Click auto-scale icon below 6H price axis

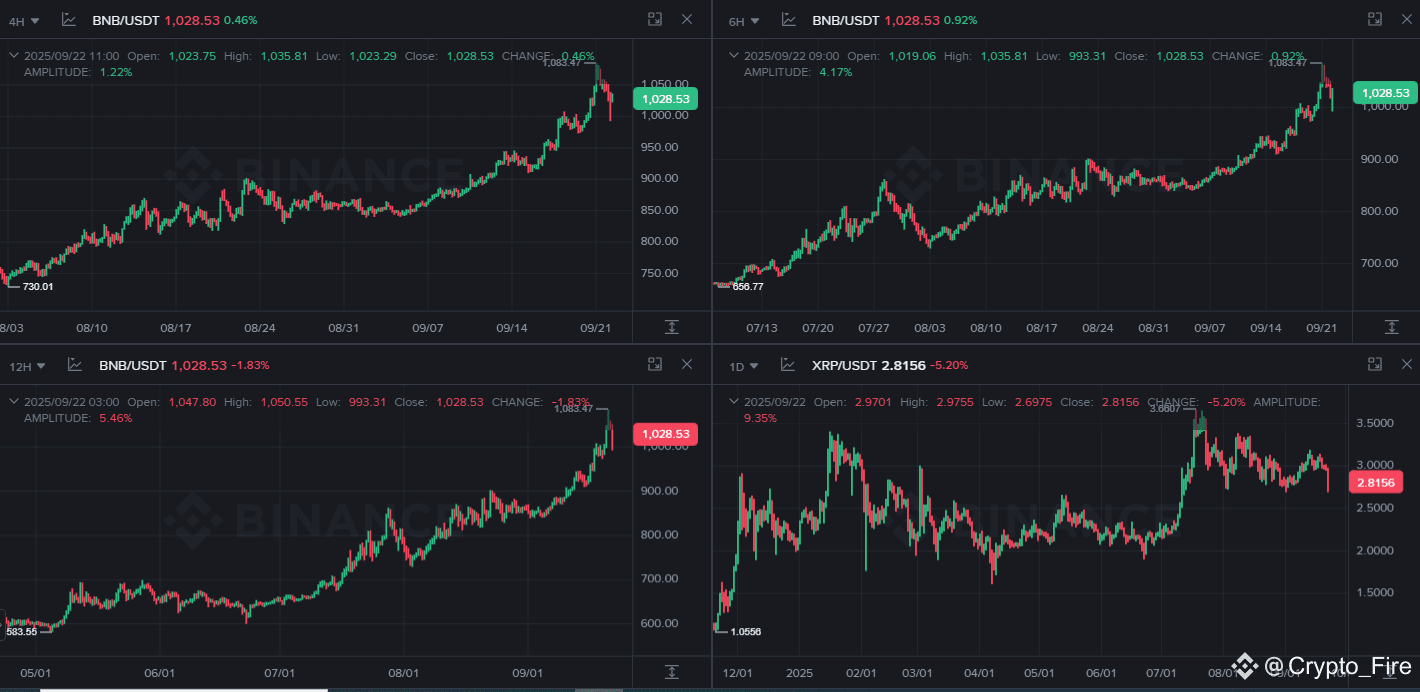coord(1391,327)
